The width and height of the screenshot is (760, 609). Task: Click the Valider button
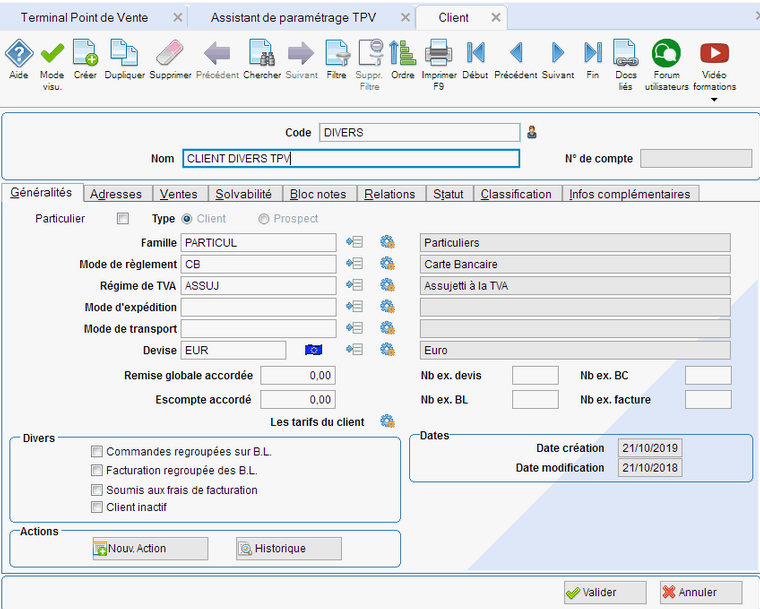coord(605,592)
